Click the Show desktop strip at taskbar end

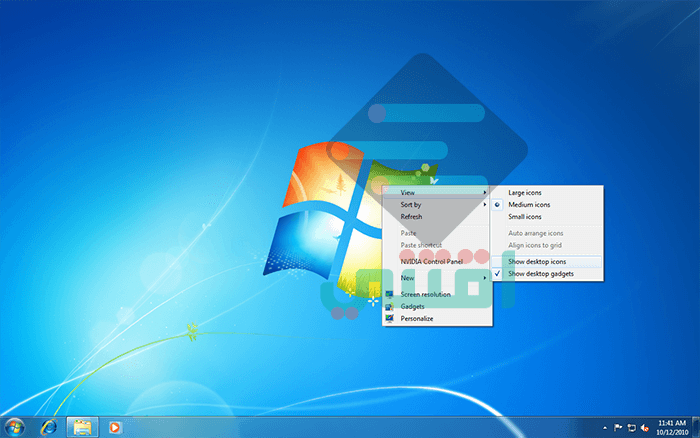tap(696, 427)
